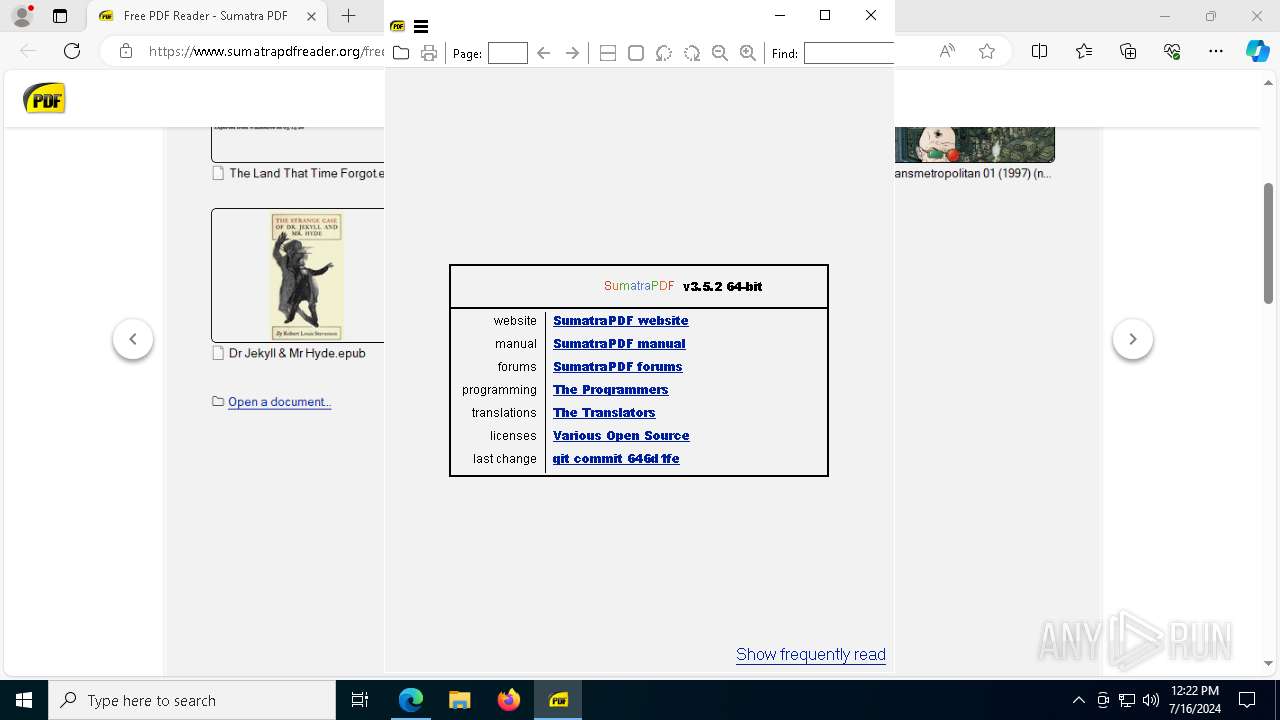Open Browser essentials heart icon
Screen dimensions: 1280x720
(1172, 51)
